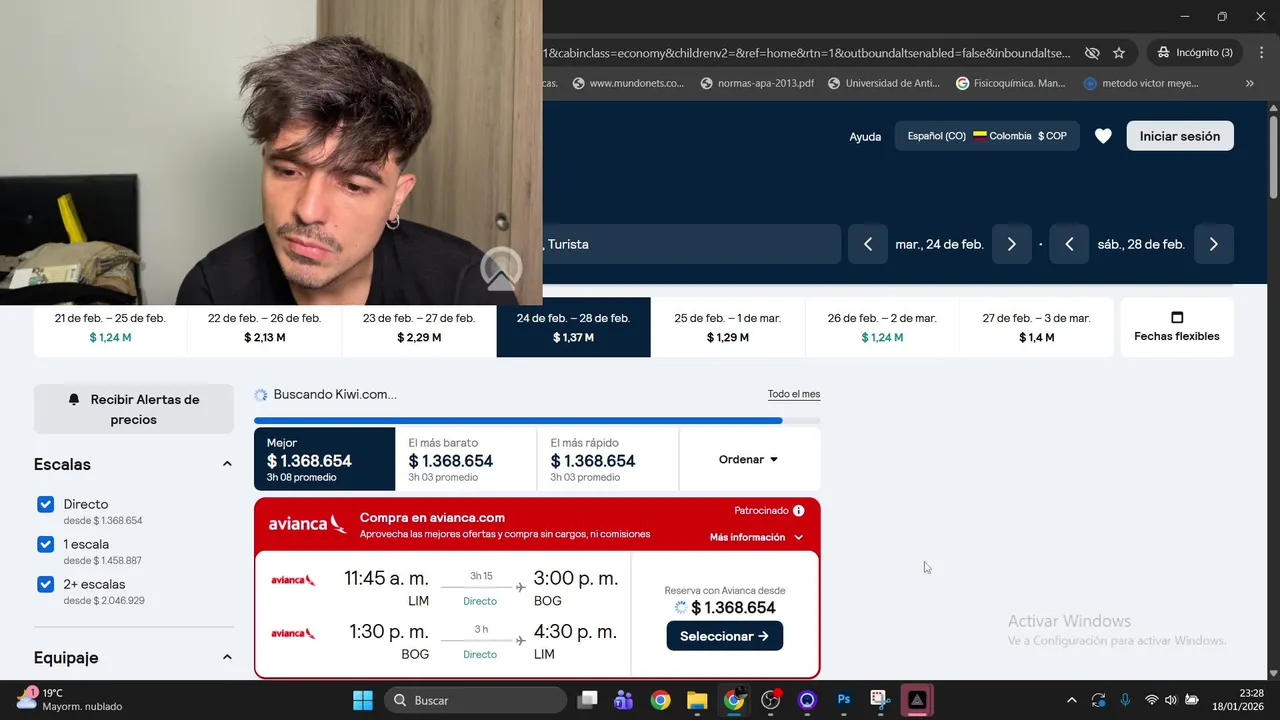Go to previous departure date

[868, 244]
